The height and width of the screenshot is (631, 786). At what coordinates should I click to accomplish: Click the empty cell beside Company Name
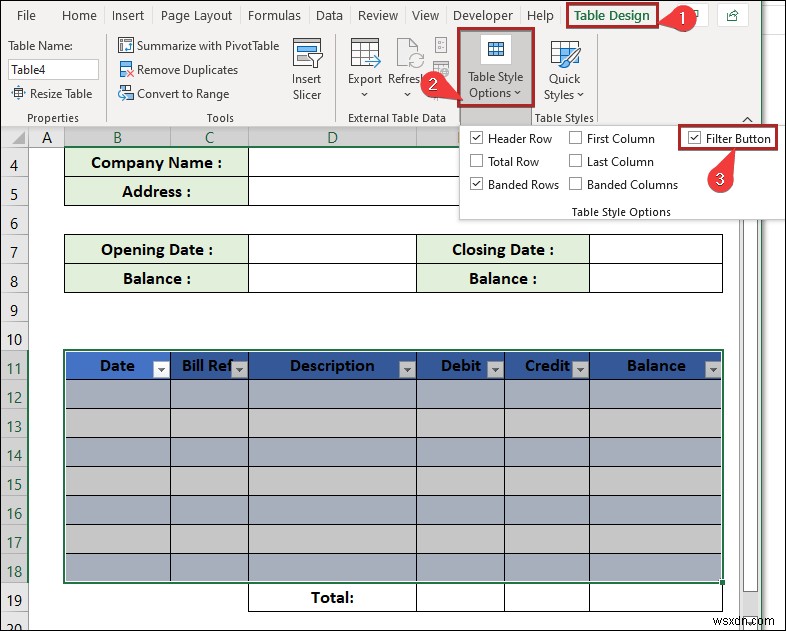(x=354, y=162)
